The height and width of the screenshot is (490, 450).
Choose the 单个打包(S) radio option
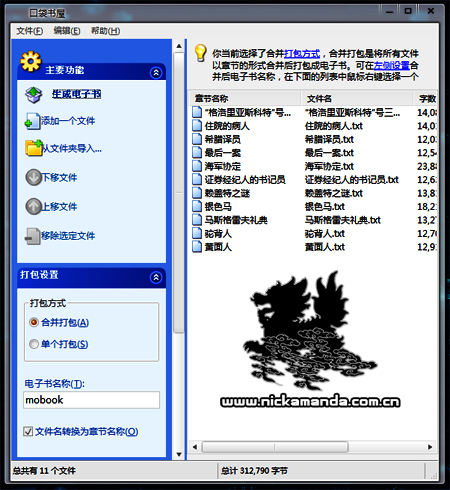[x=34, y=344]
